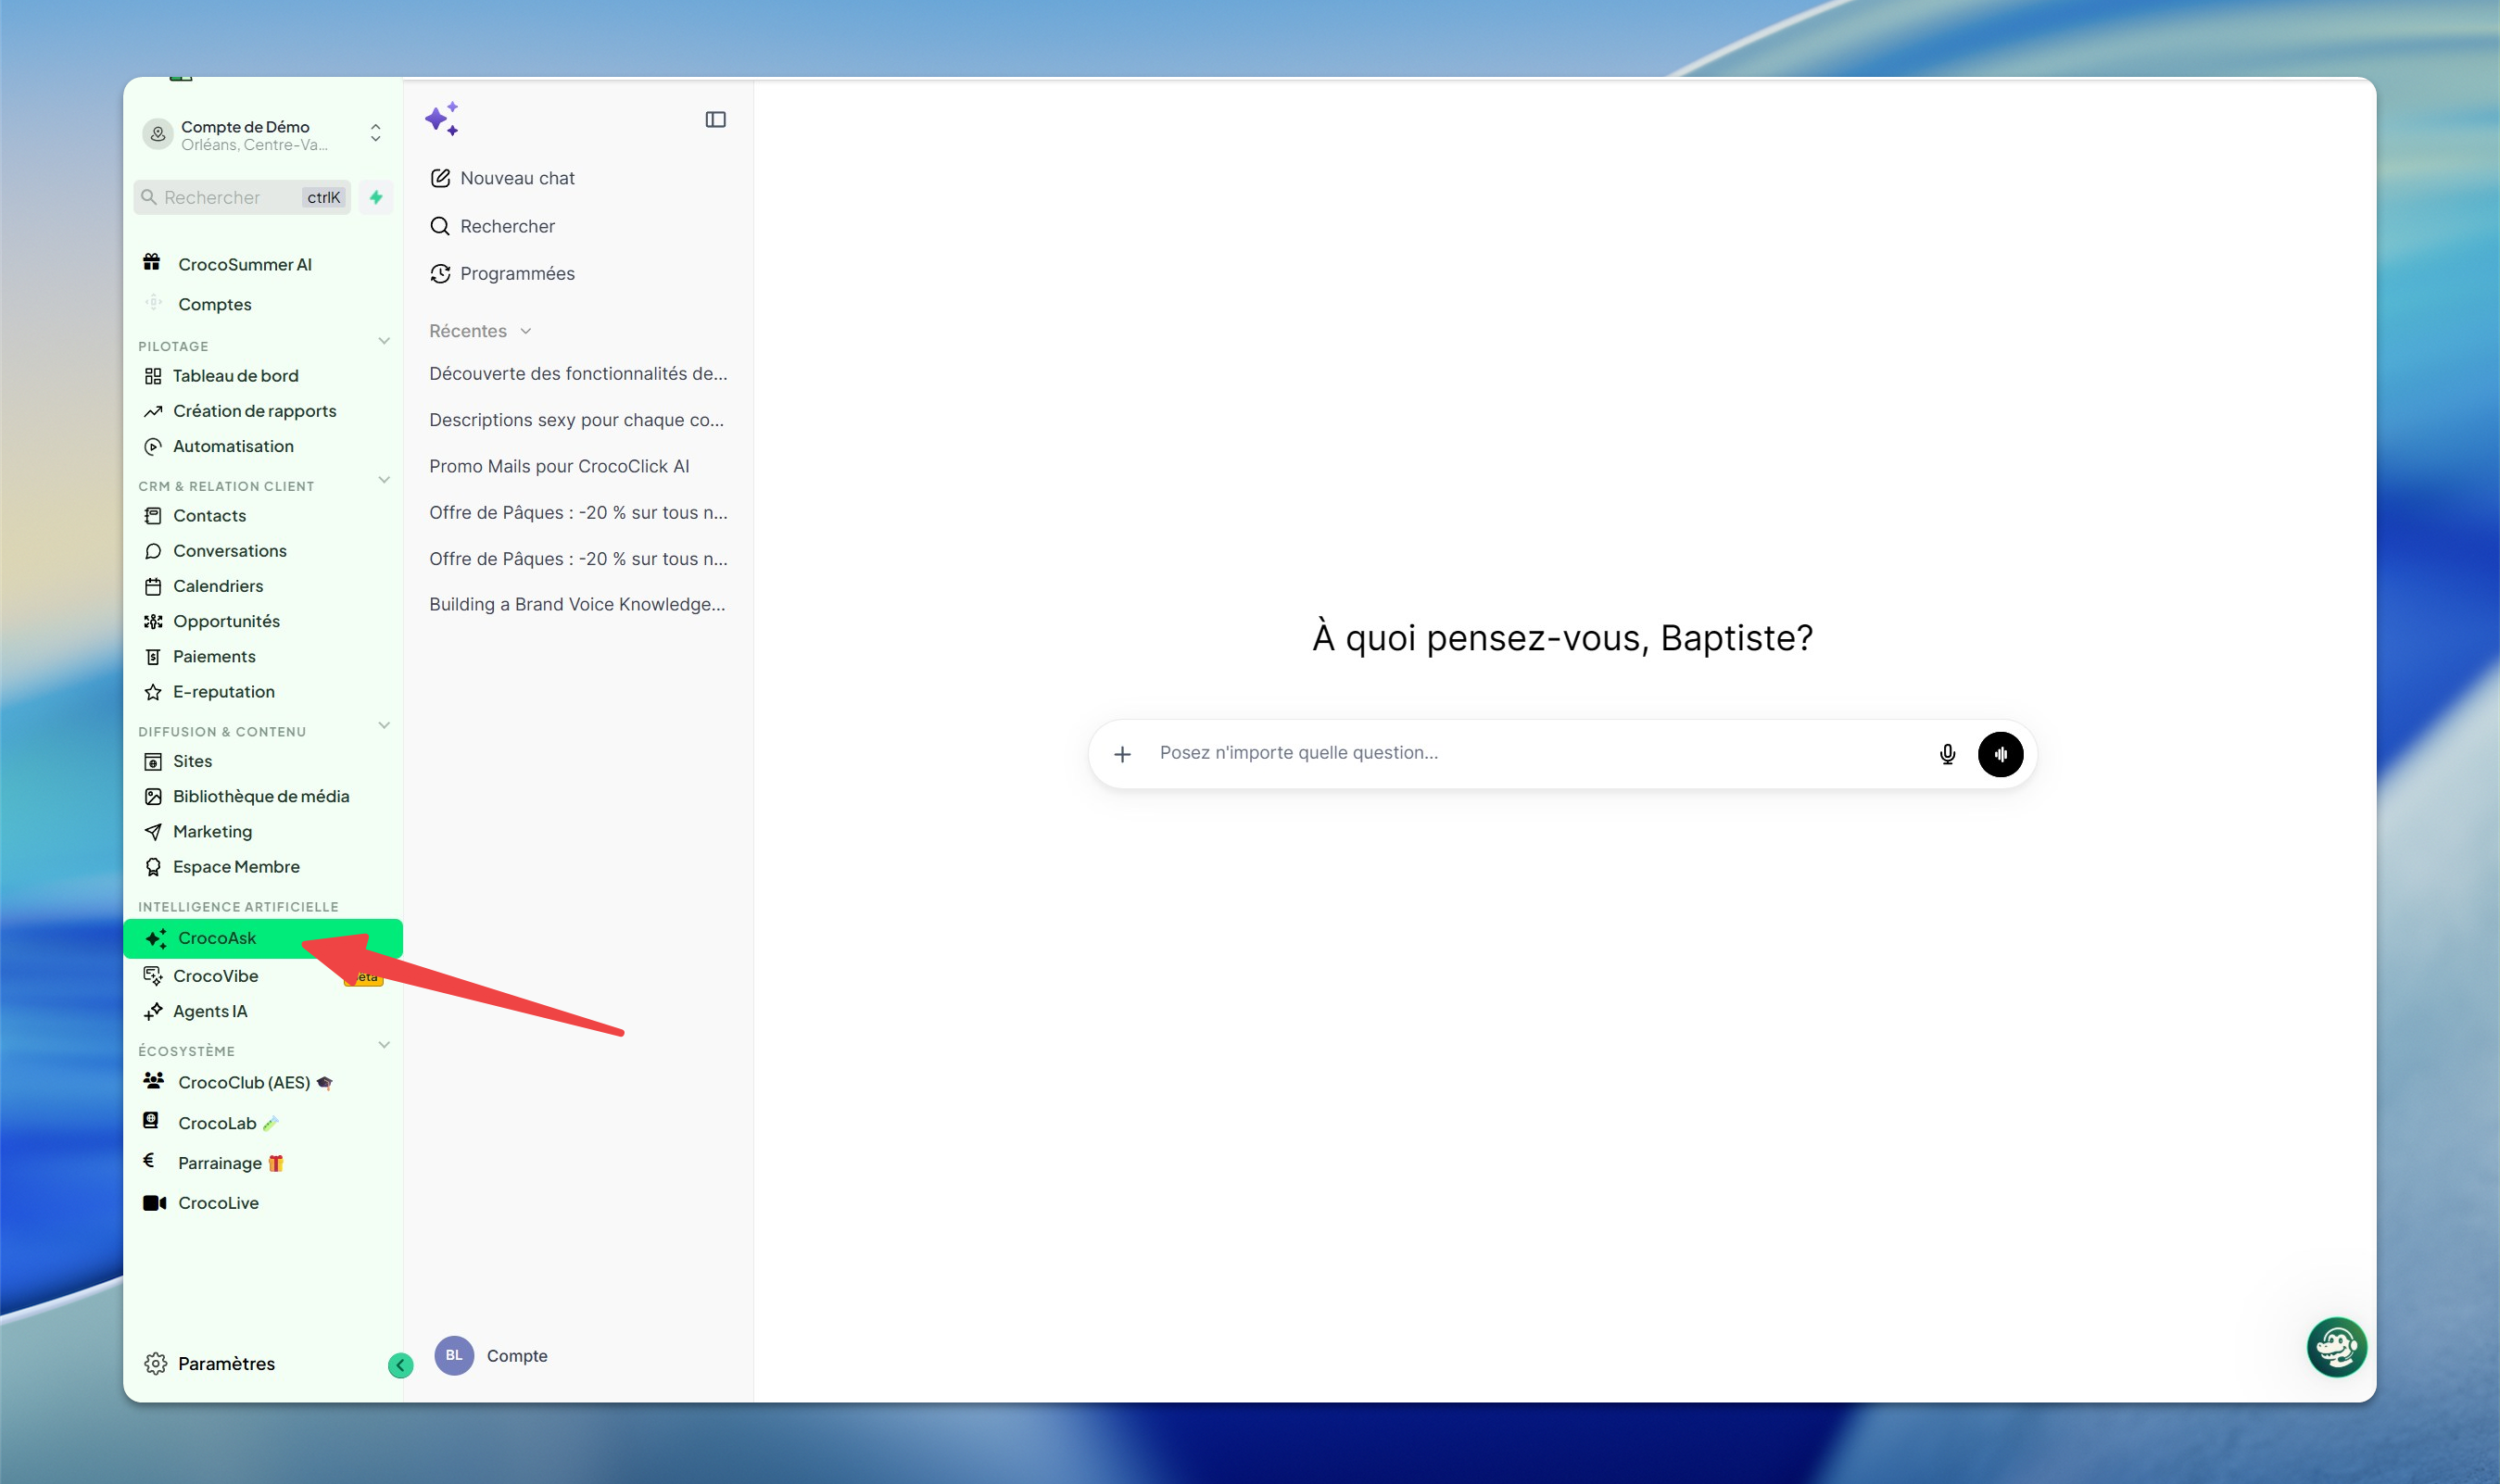Click the black voice mode button
Screen dimensions: 2500x1484
point(2000,754)
